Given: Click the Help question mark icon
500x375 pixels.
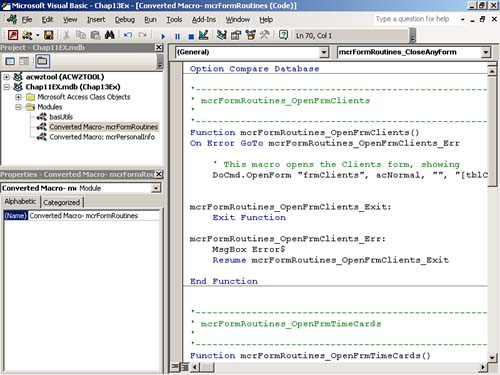Looking at the screenshot, I should tap(283, 35).
